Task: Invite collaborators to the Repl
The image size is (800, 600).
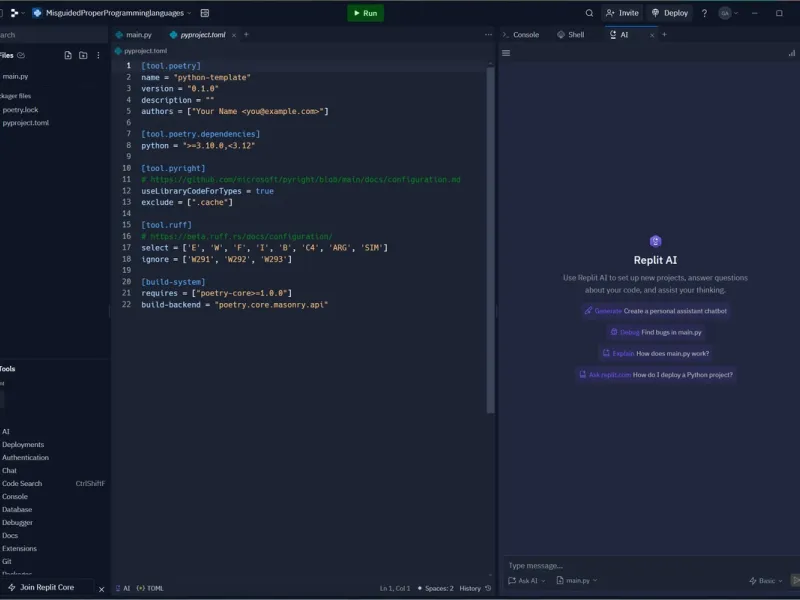Action: point(622,13)
